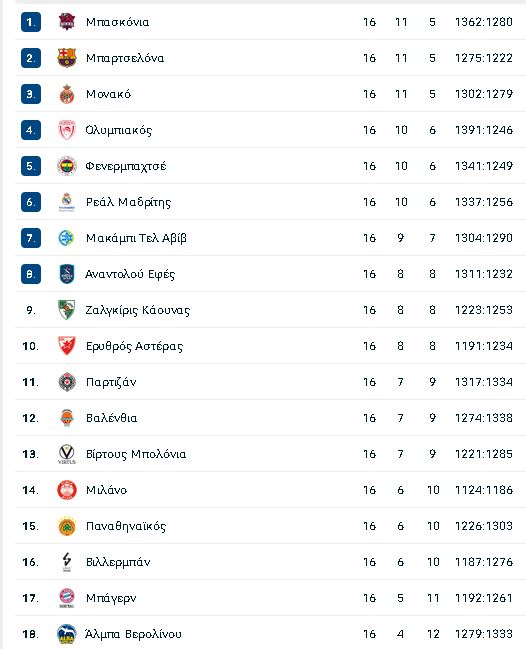Screen dimensions: 526x649
Task: Click the Παναθηναϊκός clover logo
Action: pyautogui.click(x=67, y=526)
